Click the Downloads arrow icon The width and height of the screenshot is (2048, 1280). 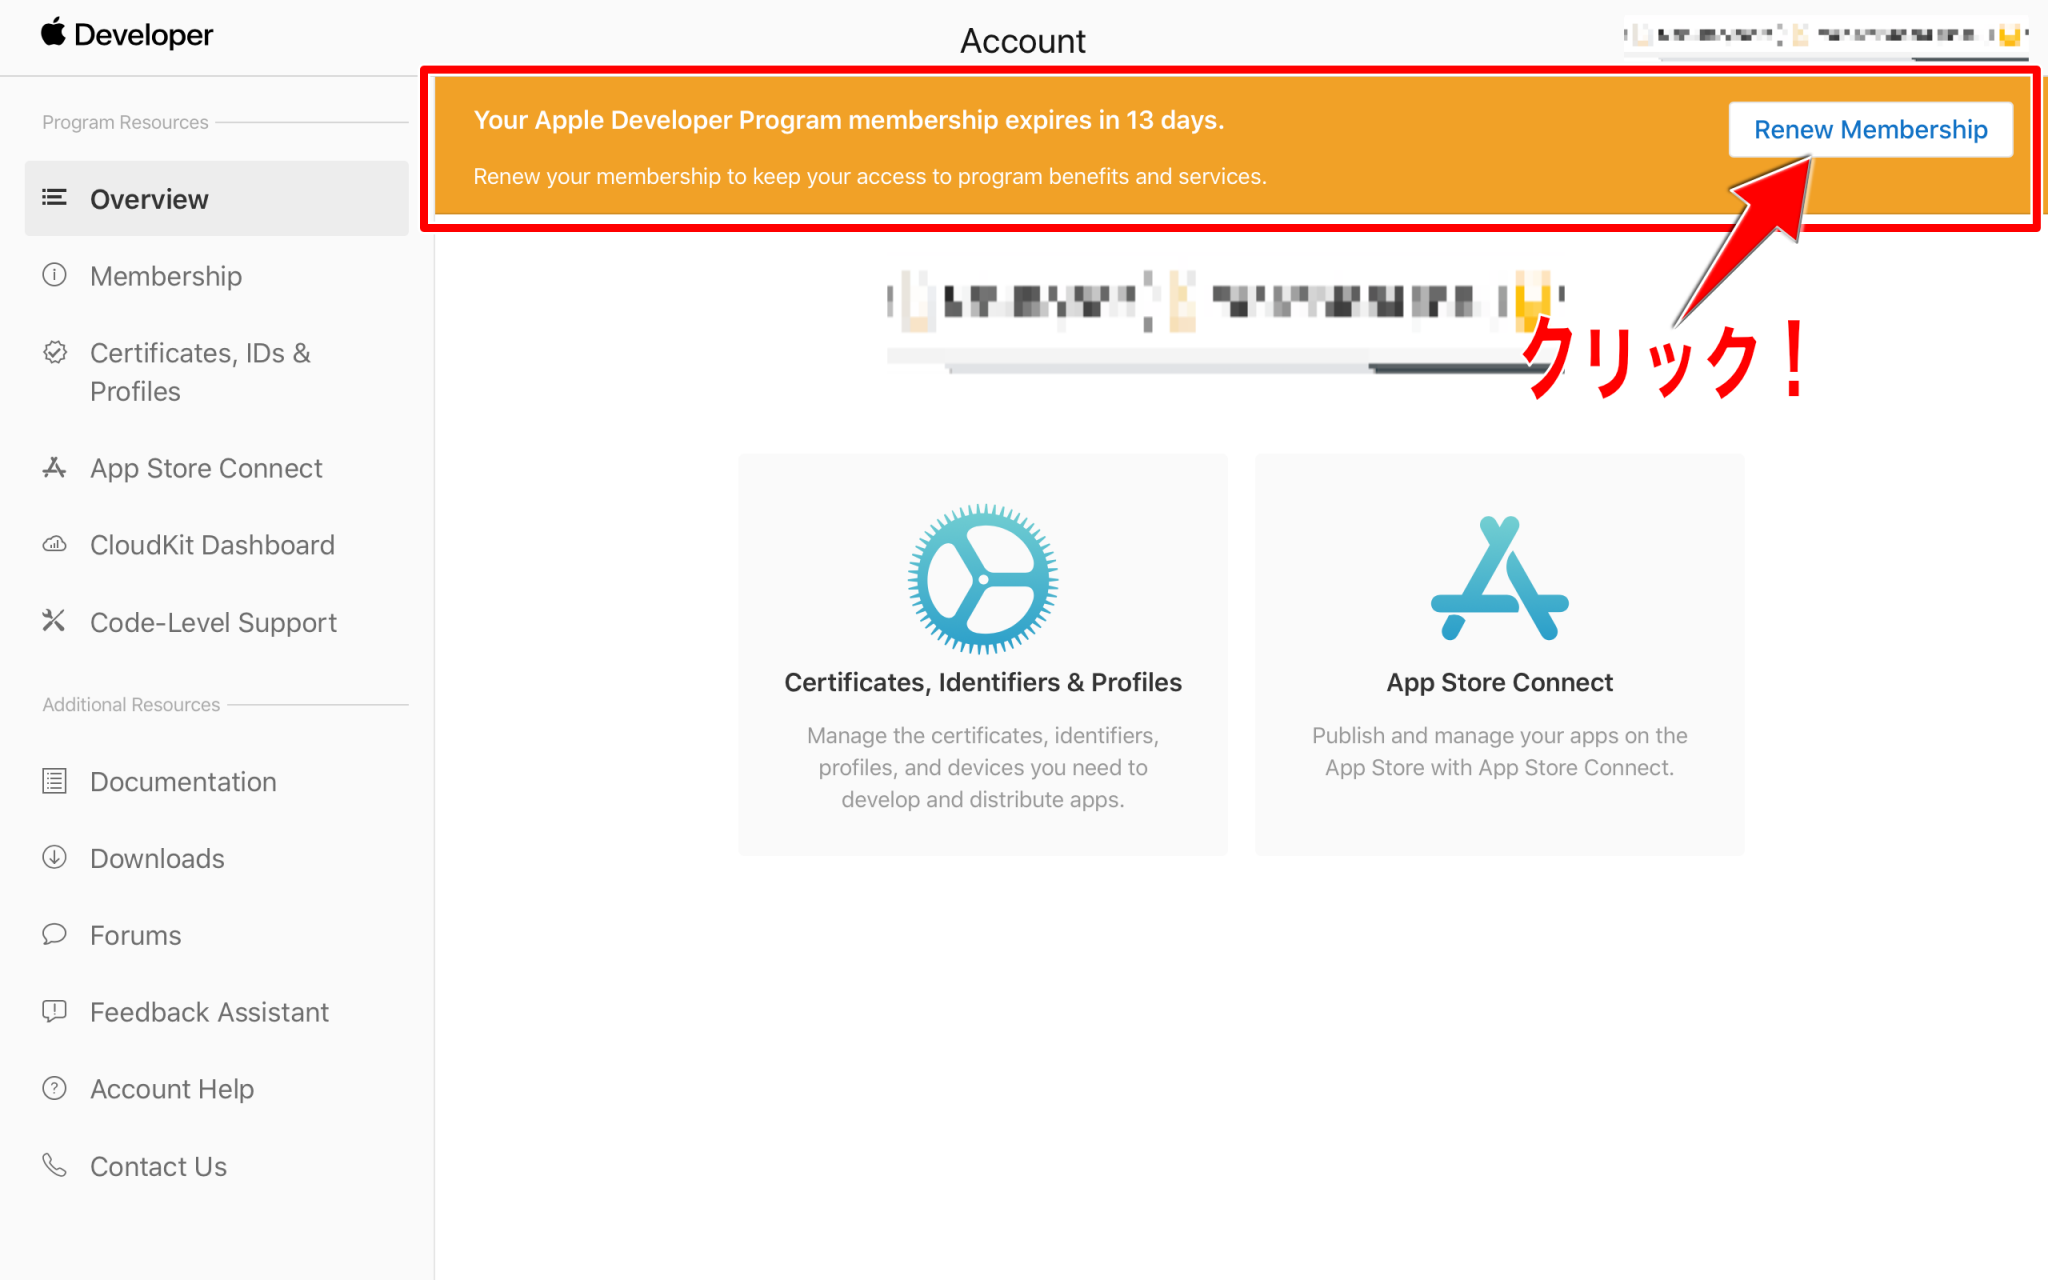click(54, 857)
